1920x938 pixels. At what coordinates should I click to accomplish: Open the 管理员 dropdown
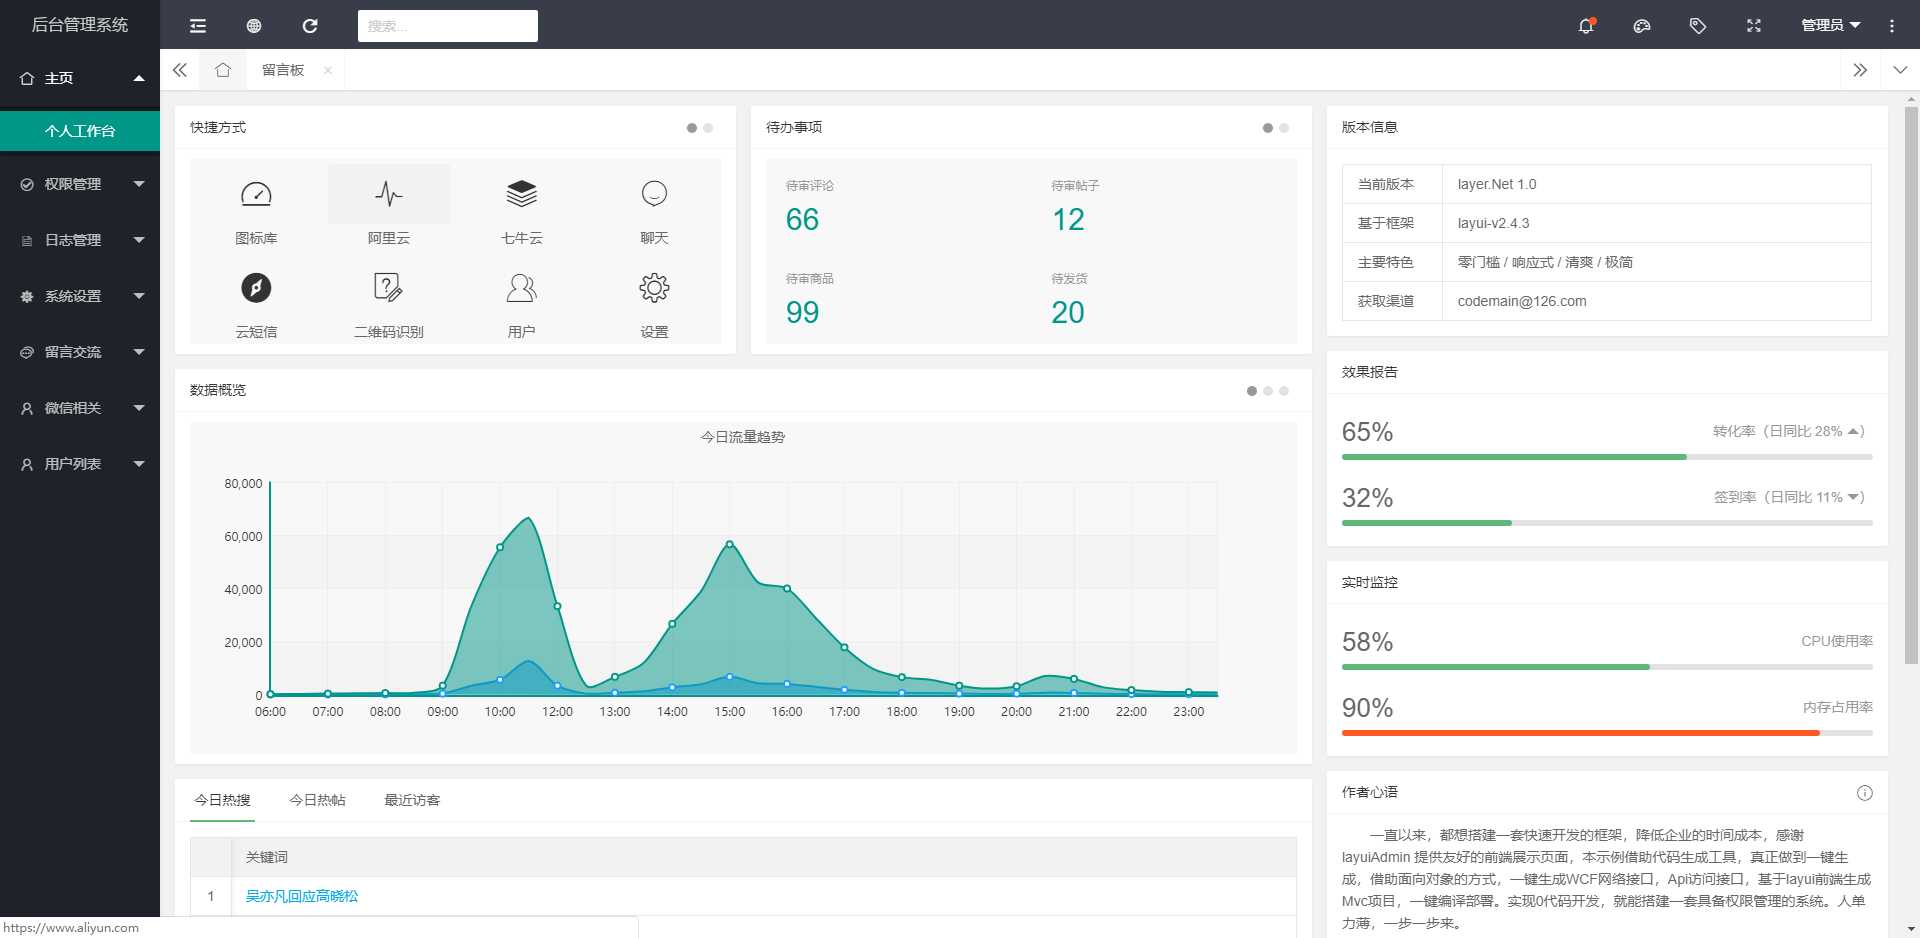tap(1830, 26)
